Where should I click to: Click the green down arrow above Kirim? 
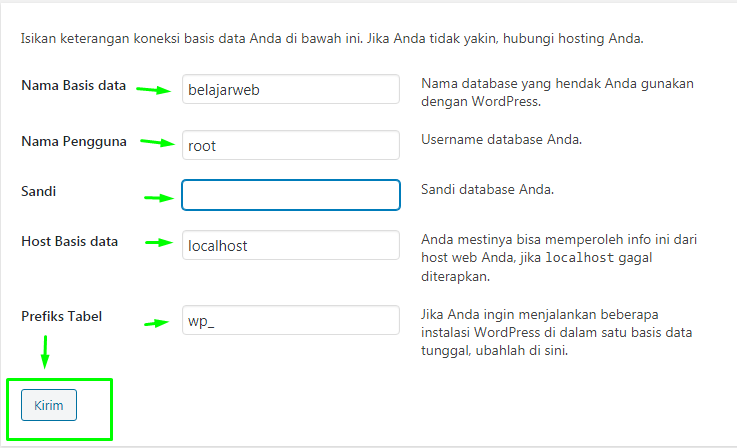(x=45, y=353)
